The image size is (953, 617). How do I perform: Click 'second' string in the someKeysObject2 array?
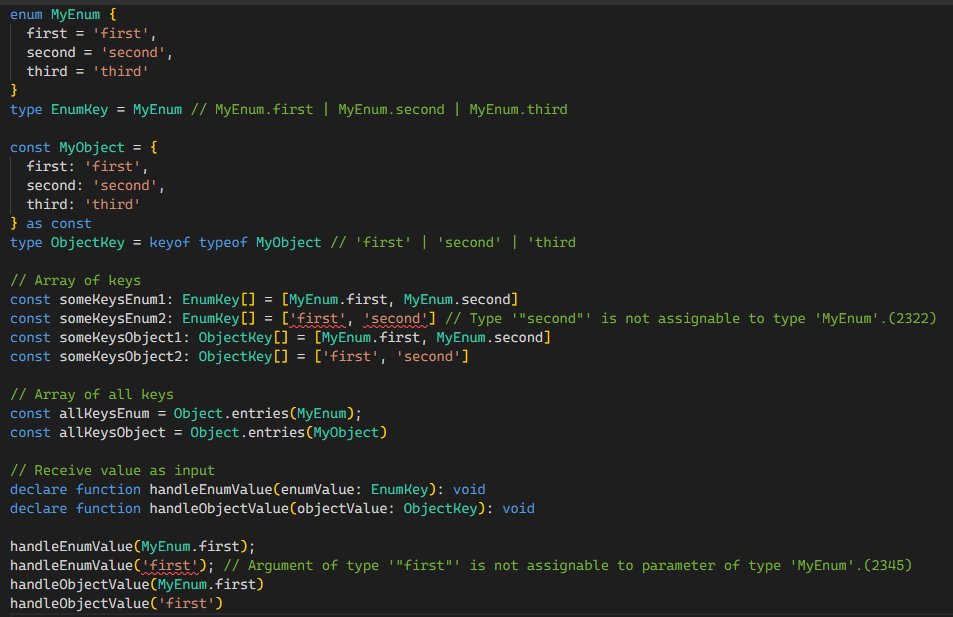coord(428,356)
